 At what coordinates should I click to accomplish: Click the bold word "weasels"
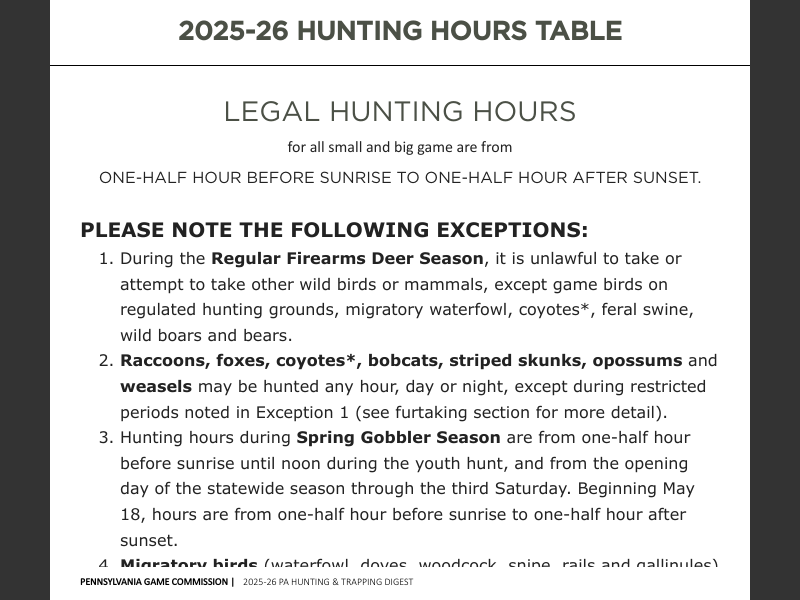pos(156,386)
